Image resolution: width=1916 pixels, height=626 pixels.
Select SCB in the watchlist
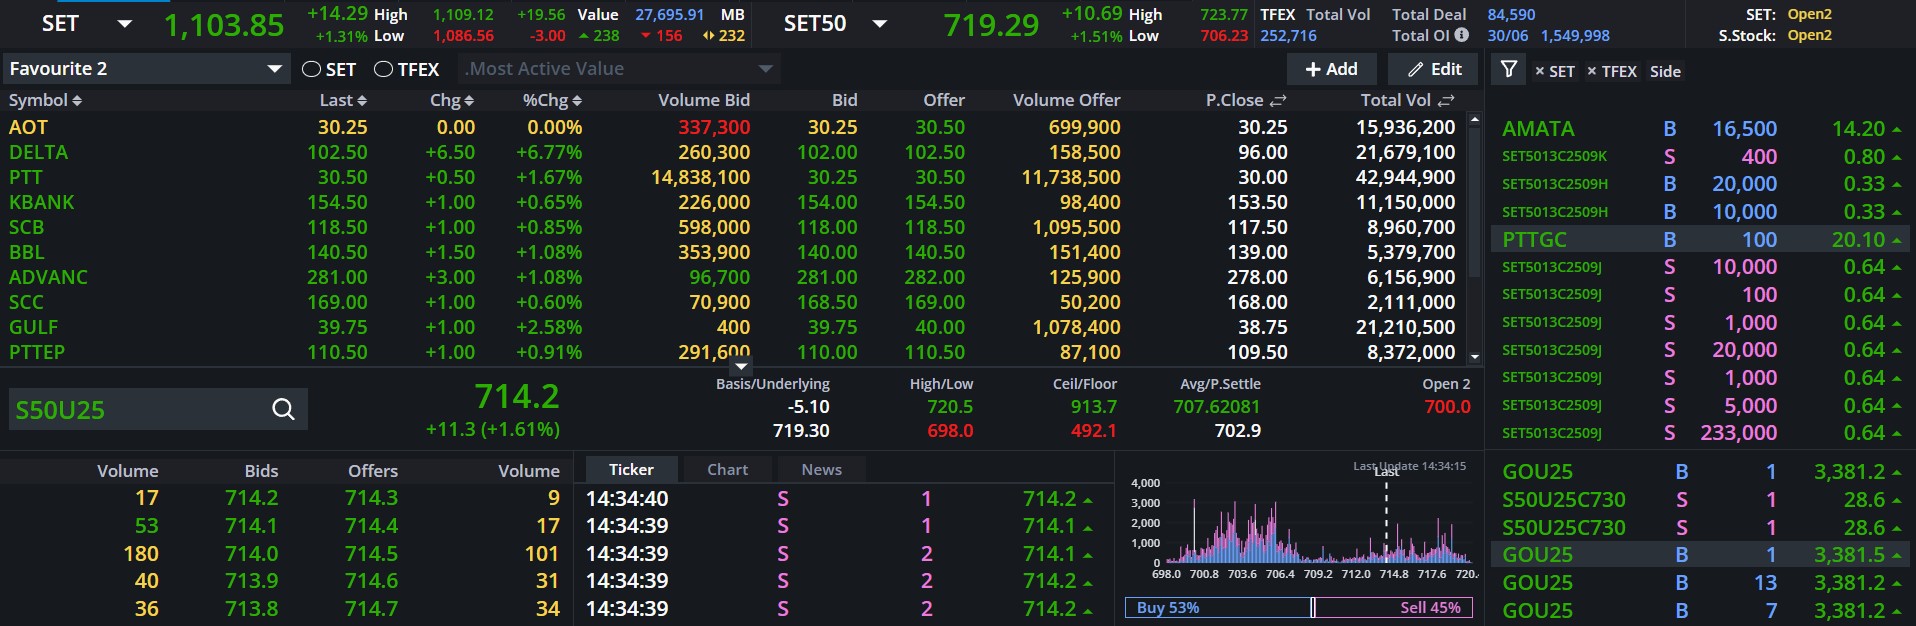click(x=26, y=227)
